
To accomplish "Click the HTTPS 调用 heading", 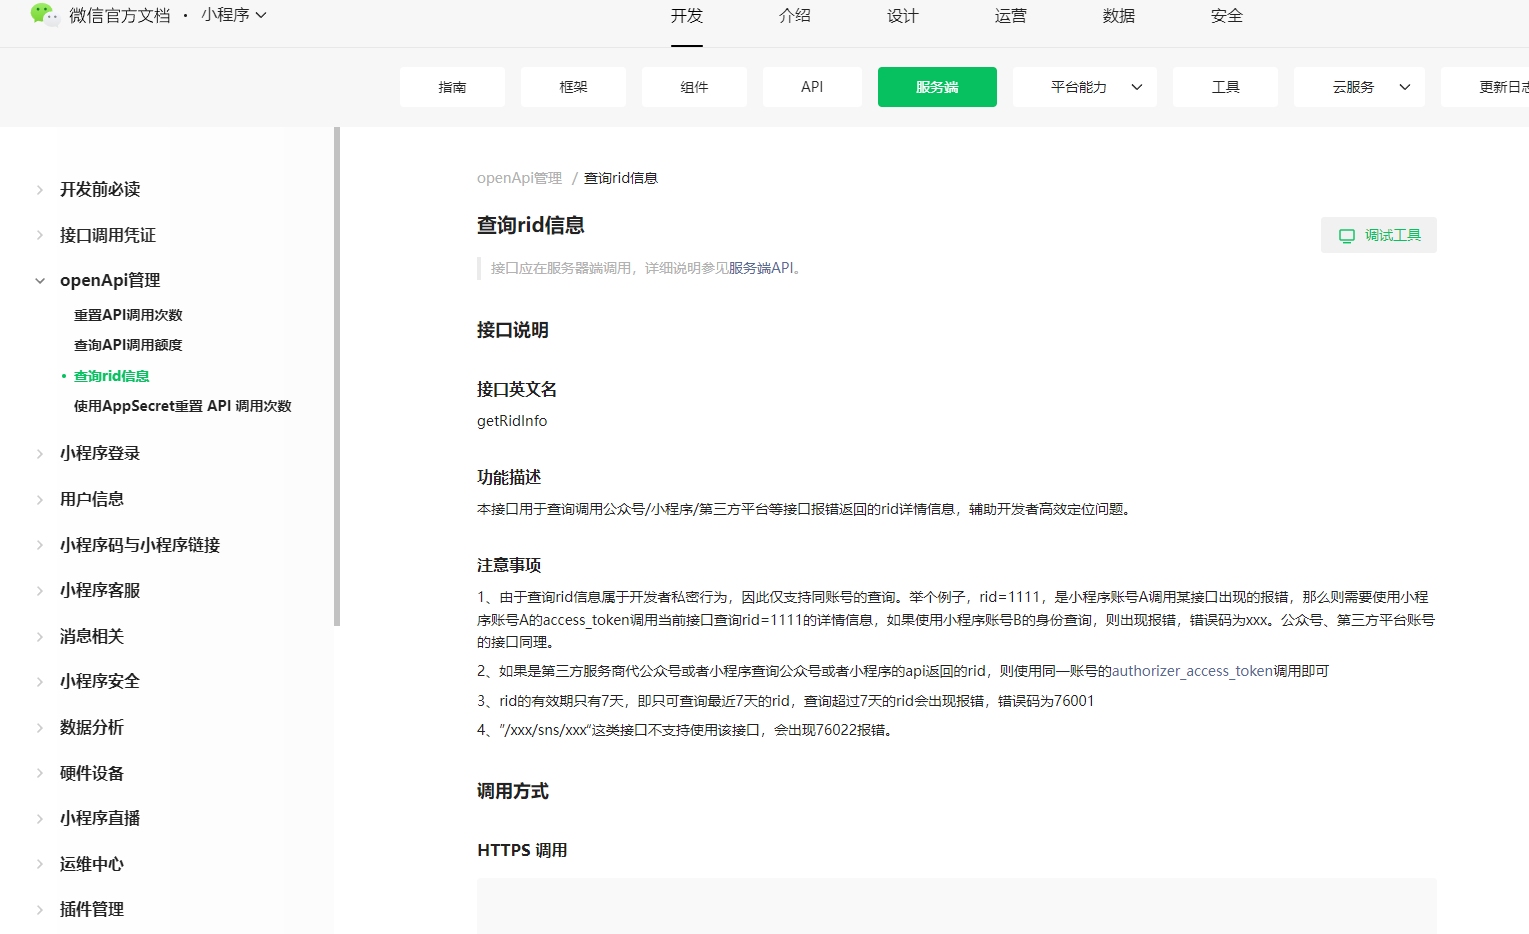I will (x=522, y=851).
